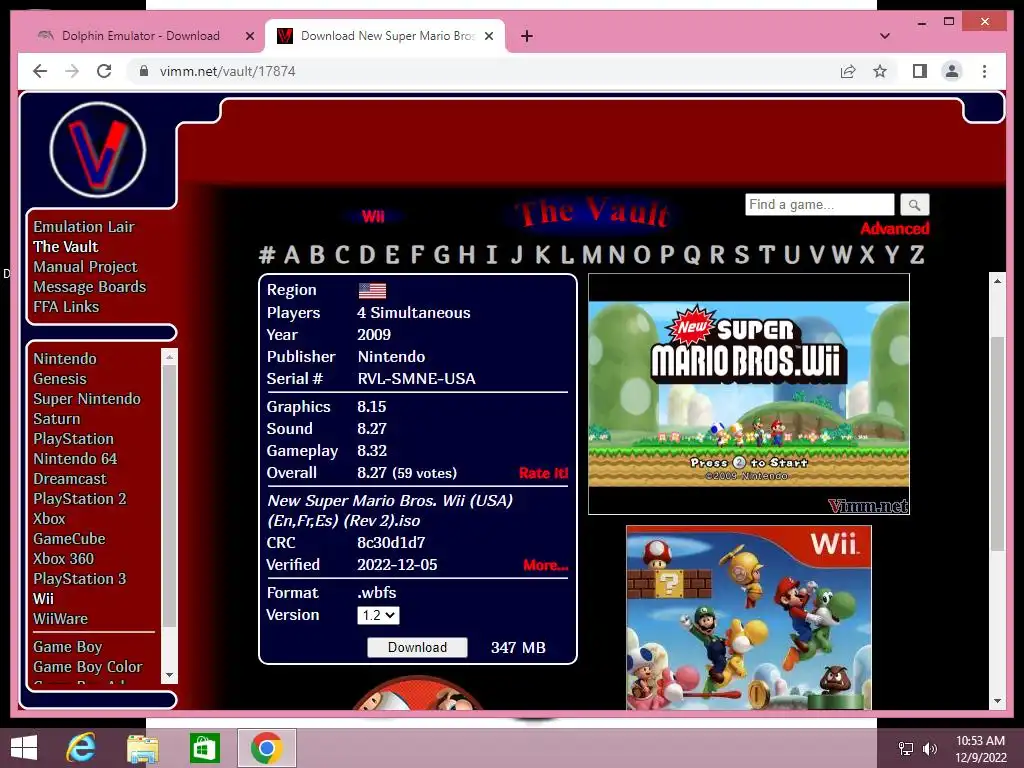Open the GameCube vault

coord(69,539)
